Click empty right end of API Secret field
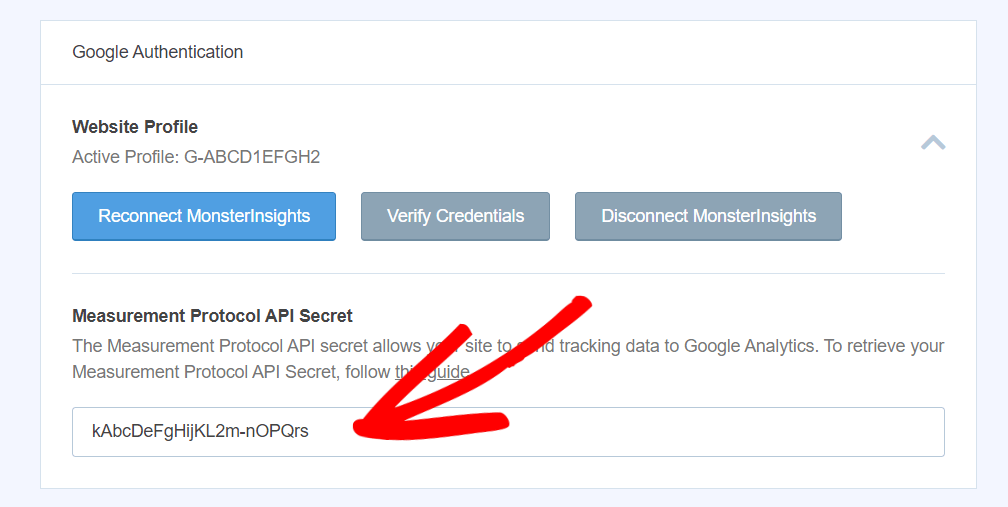1008x507 pixels. tap(800, 431)
